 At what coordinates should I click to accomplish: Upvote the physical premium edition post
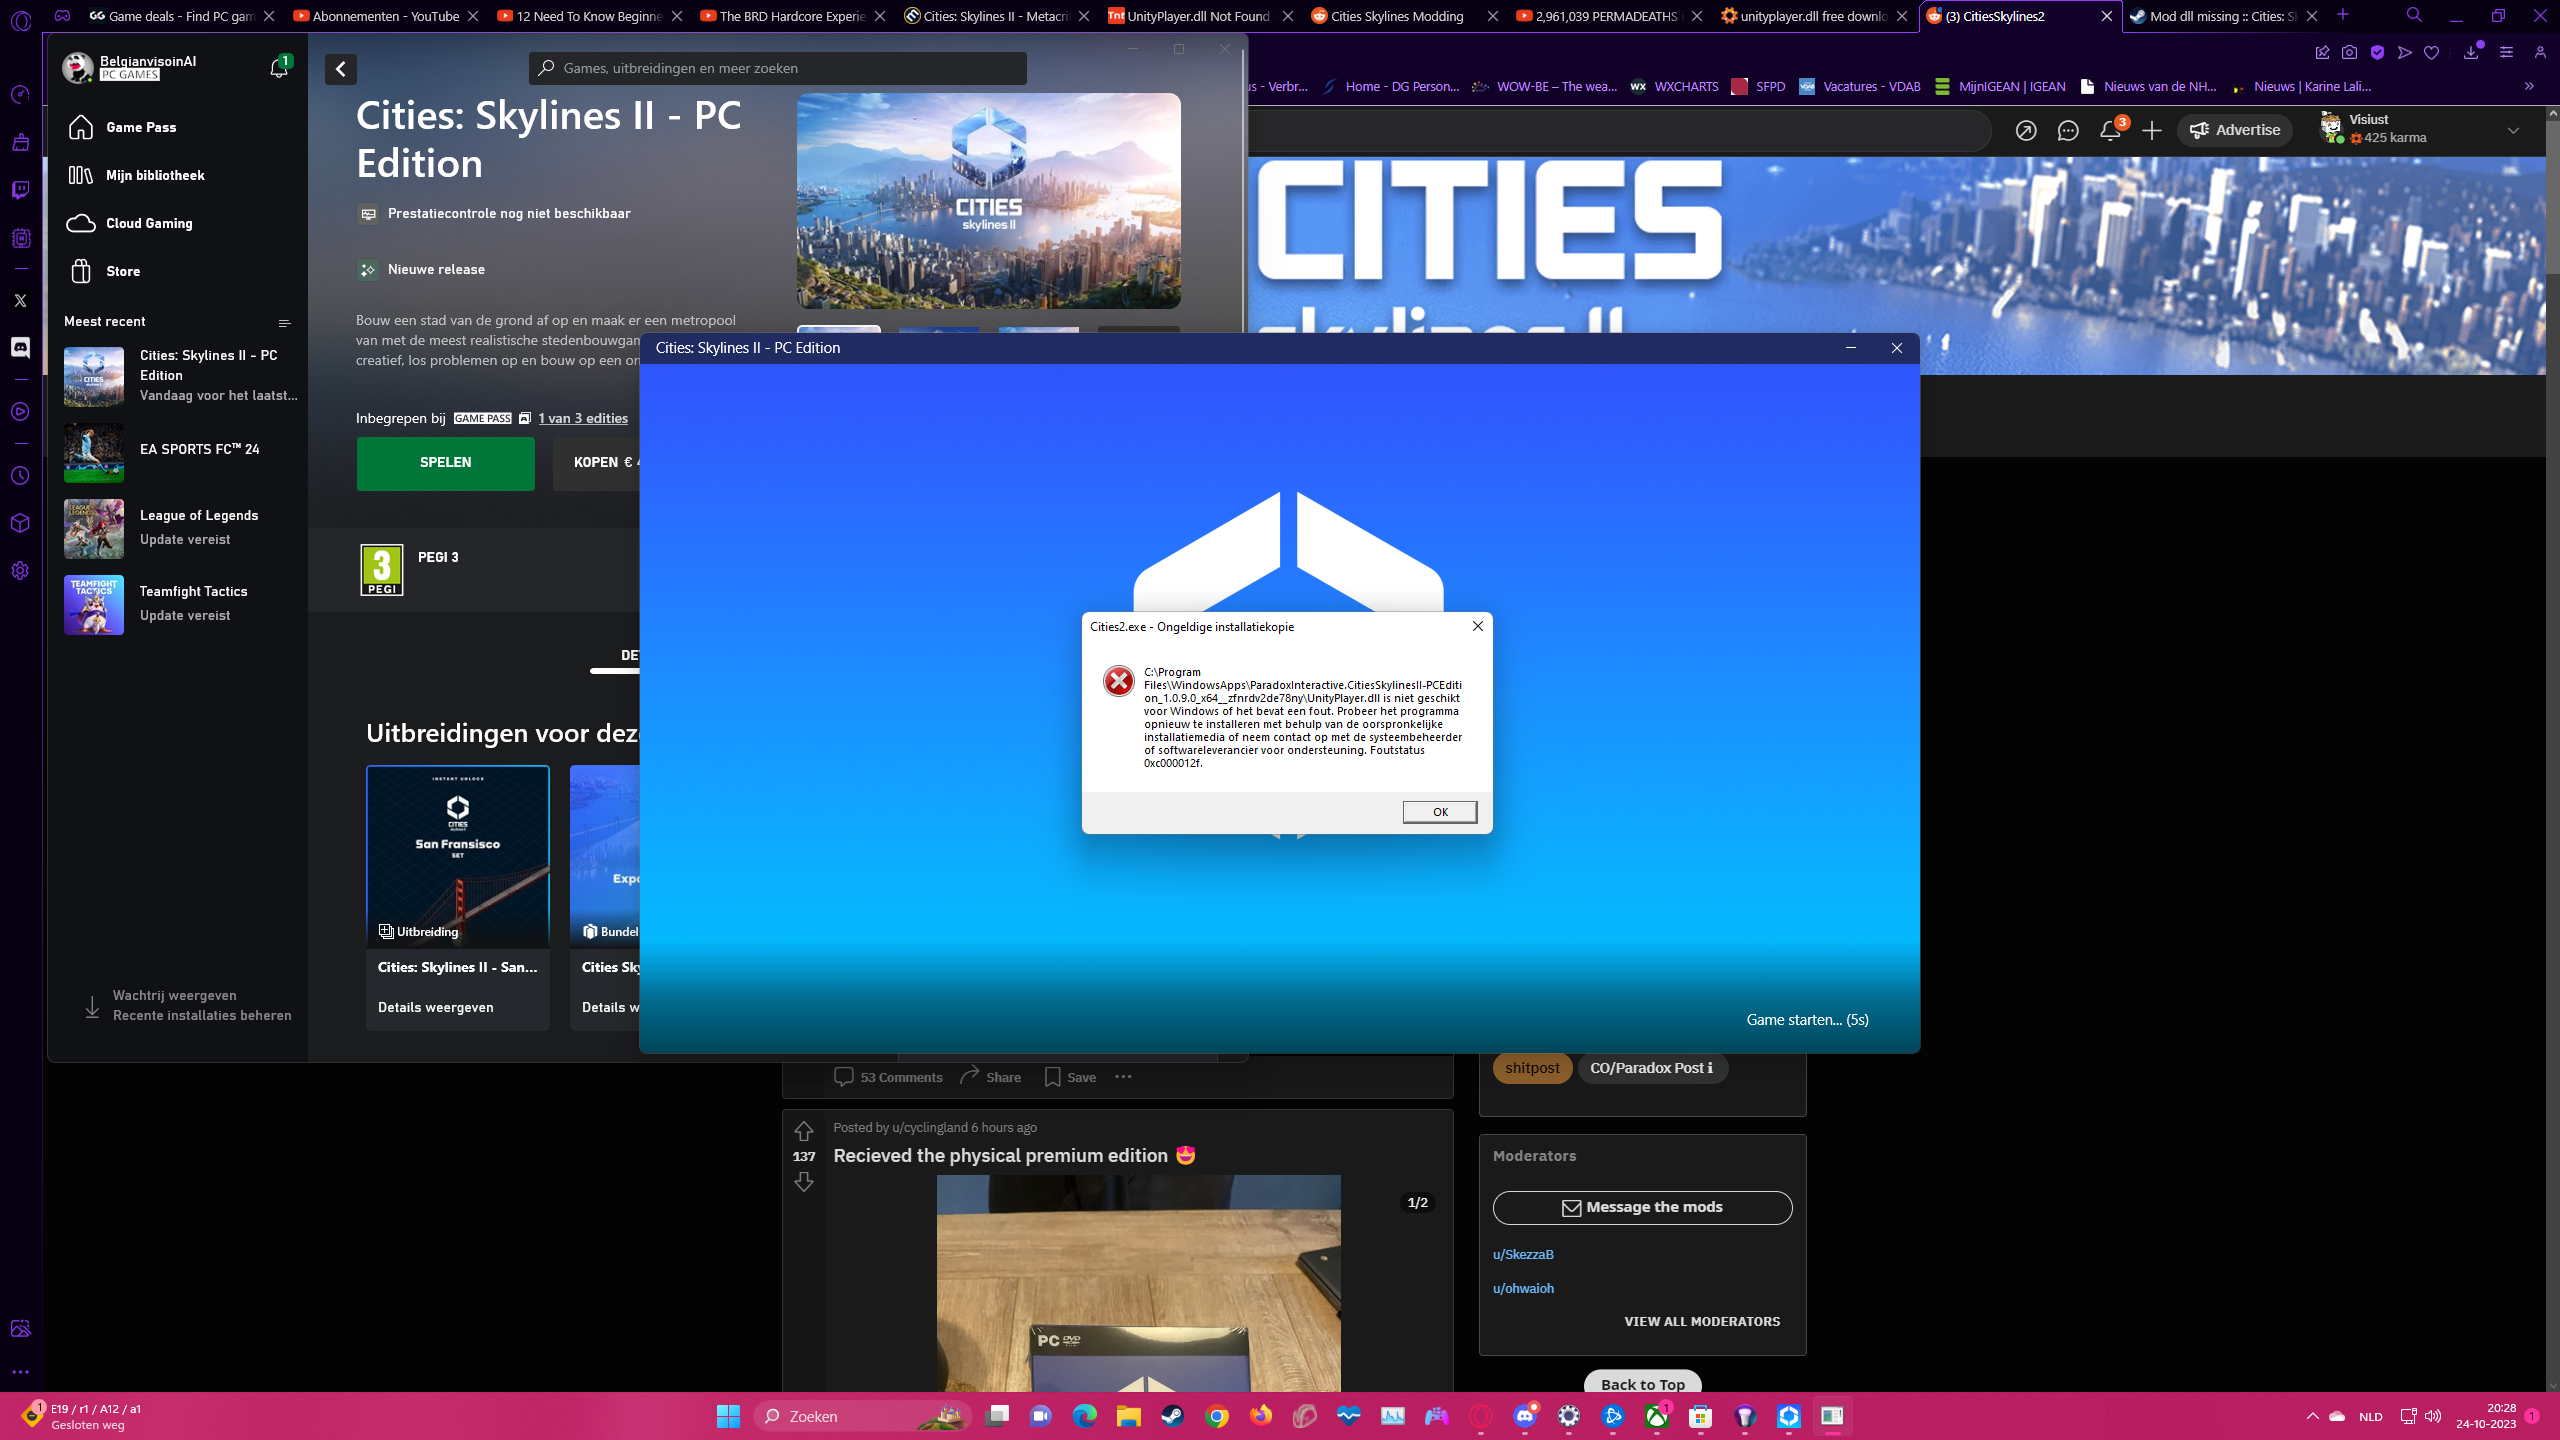804,1130
